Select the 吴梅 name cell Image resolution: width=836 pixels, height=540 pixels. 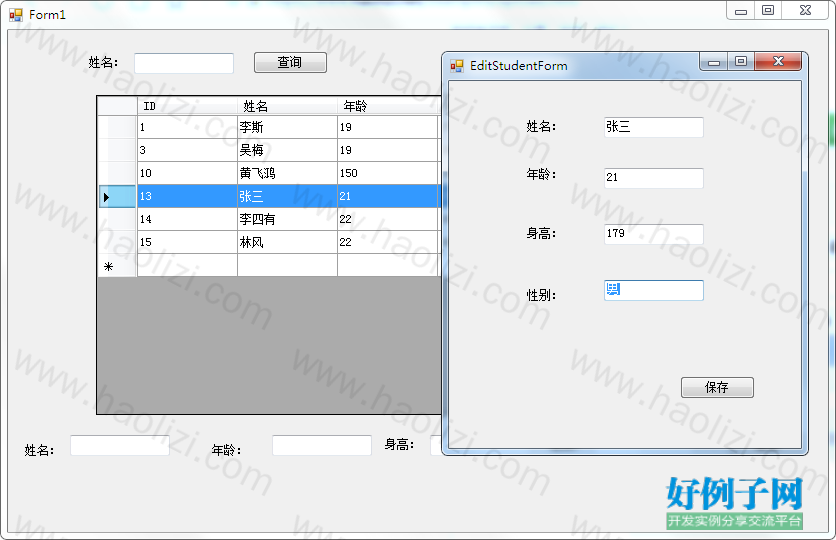point(287,150)
